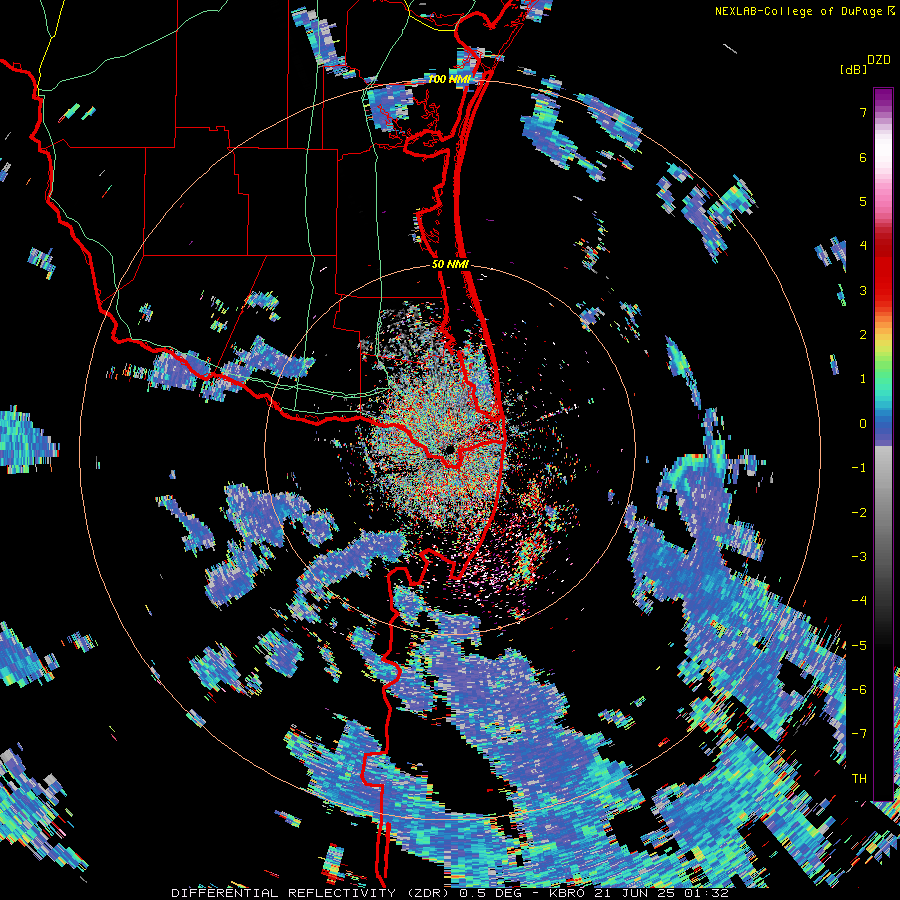900x900 pixels.
Task: Click the color scale value -3
Action: point(859,556)
